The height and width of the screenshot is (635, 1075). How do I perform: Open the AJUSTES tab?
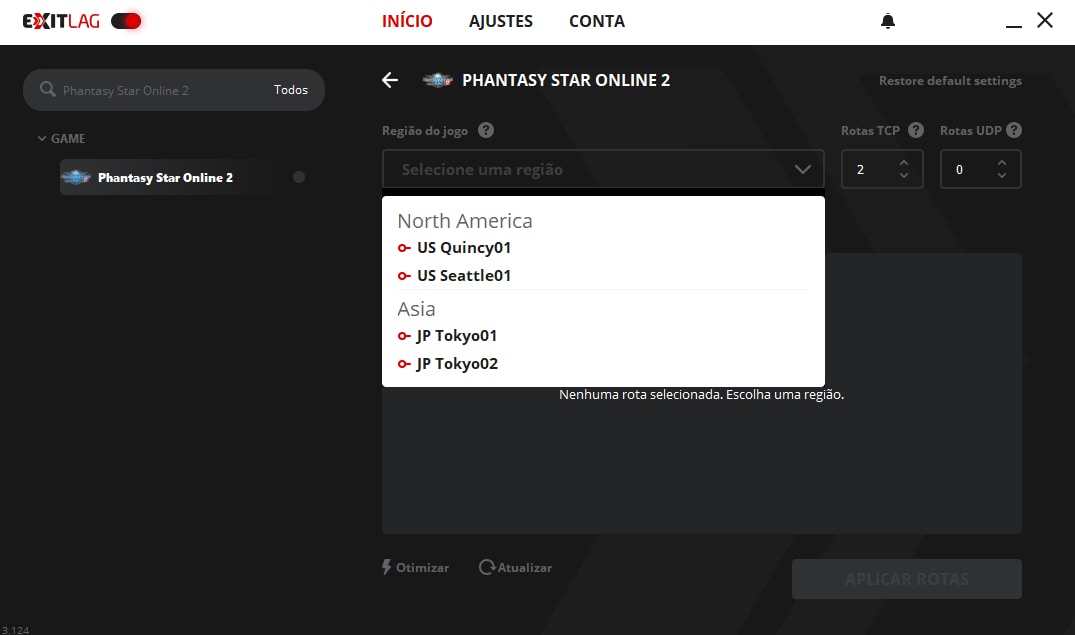pyautogui.click(x=501, y=21)
